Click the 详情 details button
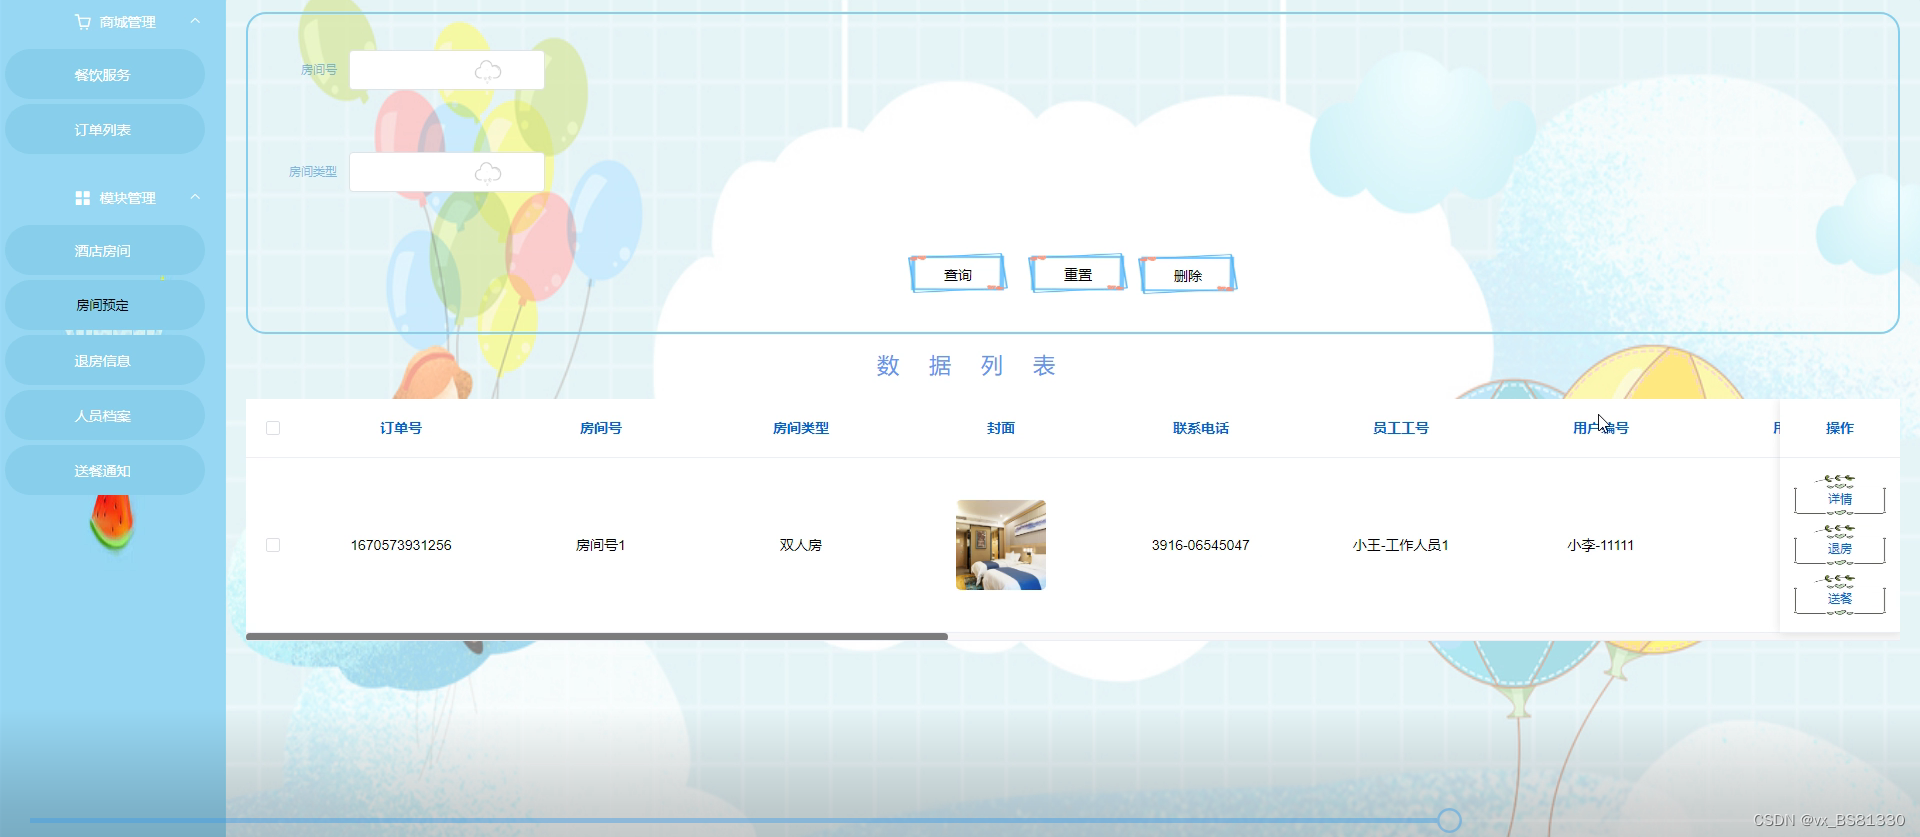The height and width of the screenshot is (837, 1920). pyautogui.click(x=1840, y=497)
